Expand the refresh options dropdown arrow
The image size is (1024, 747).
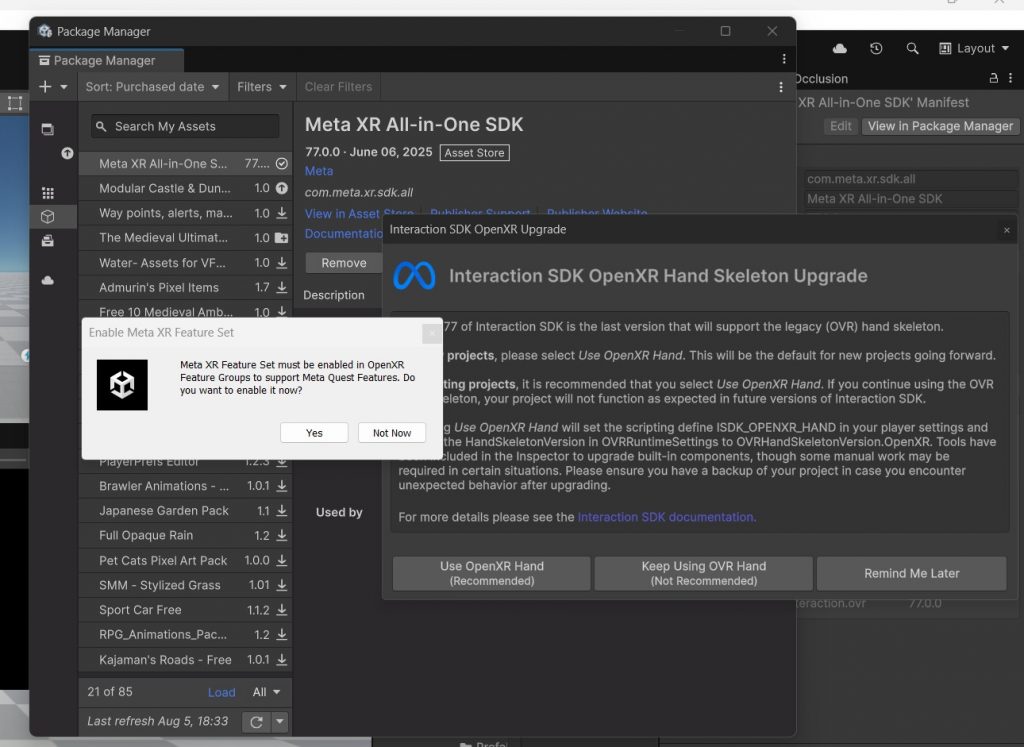(280, 722)
